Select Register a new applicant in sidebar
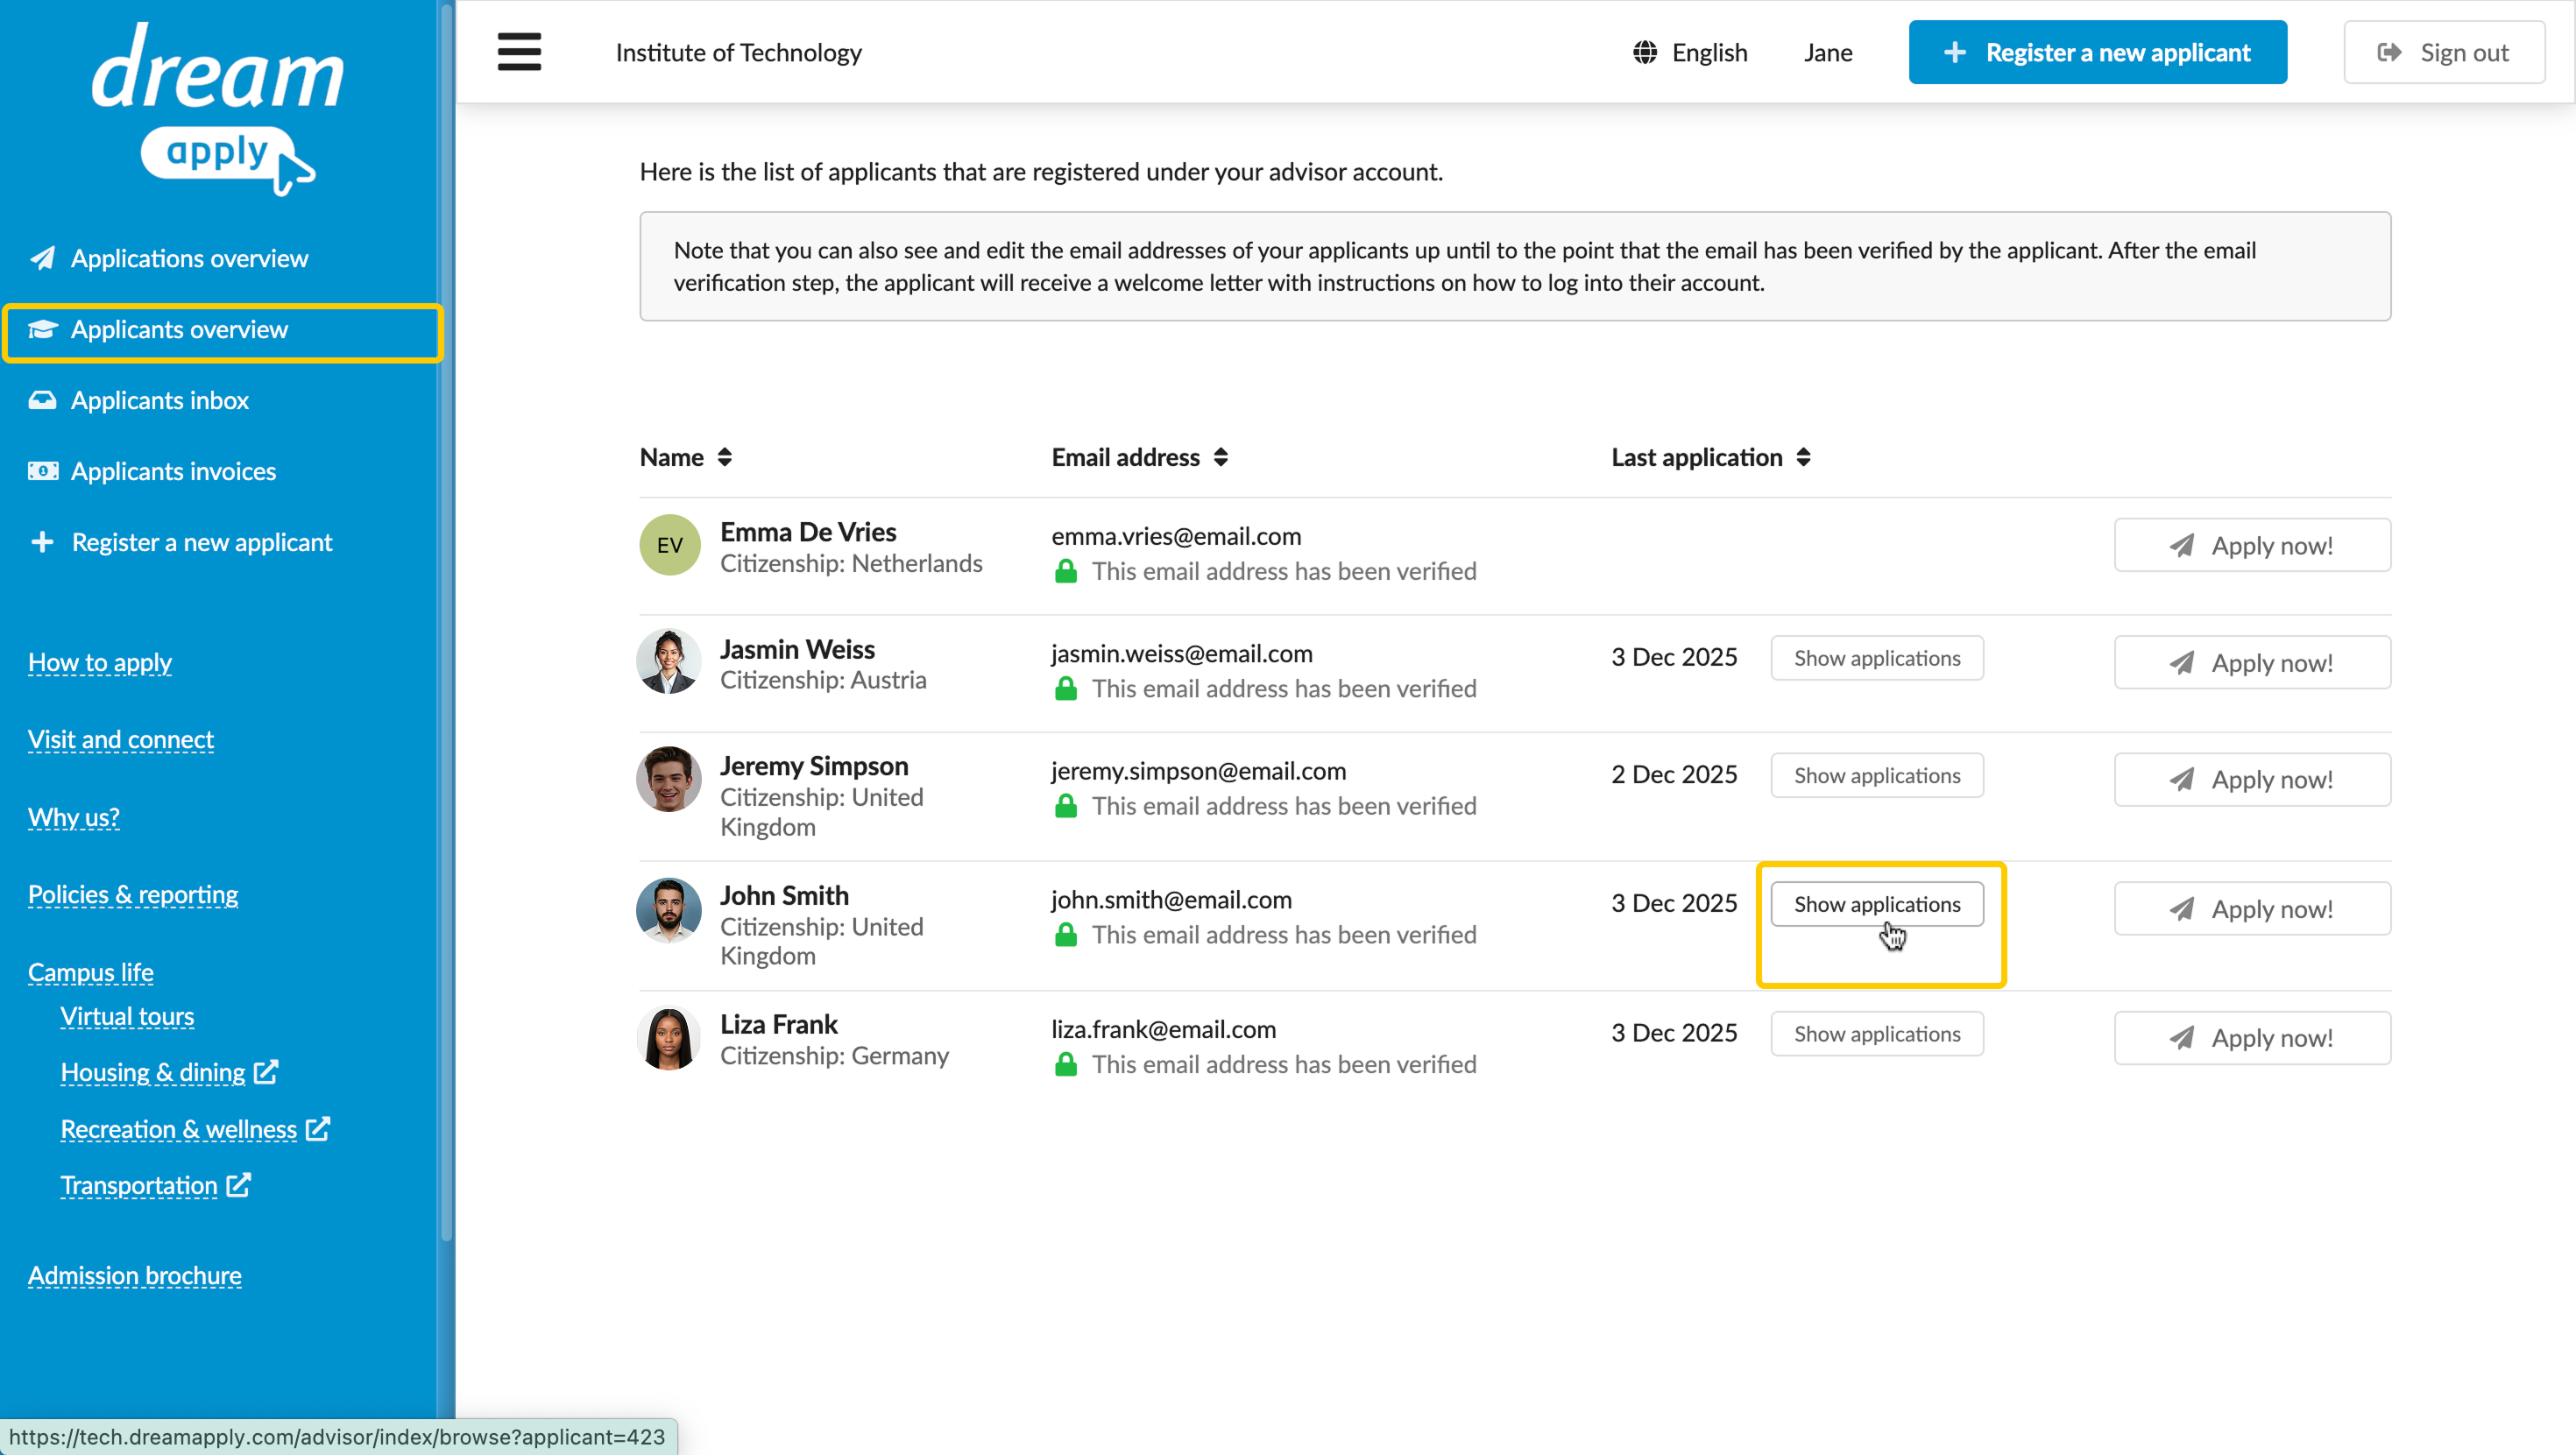Image resolution: width=2576 pixels, height=1455 pixels. click(201, 542)
